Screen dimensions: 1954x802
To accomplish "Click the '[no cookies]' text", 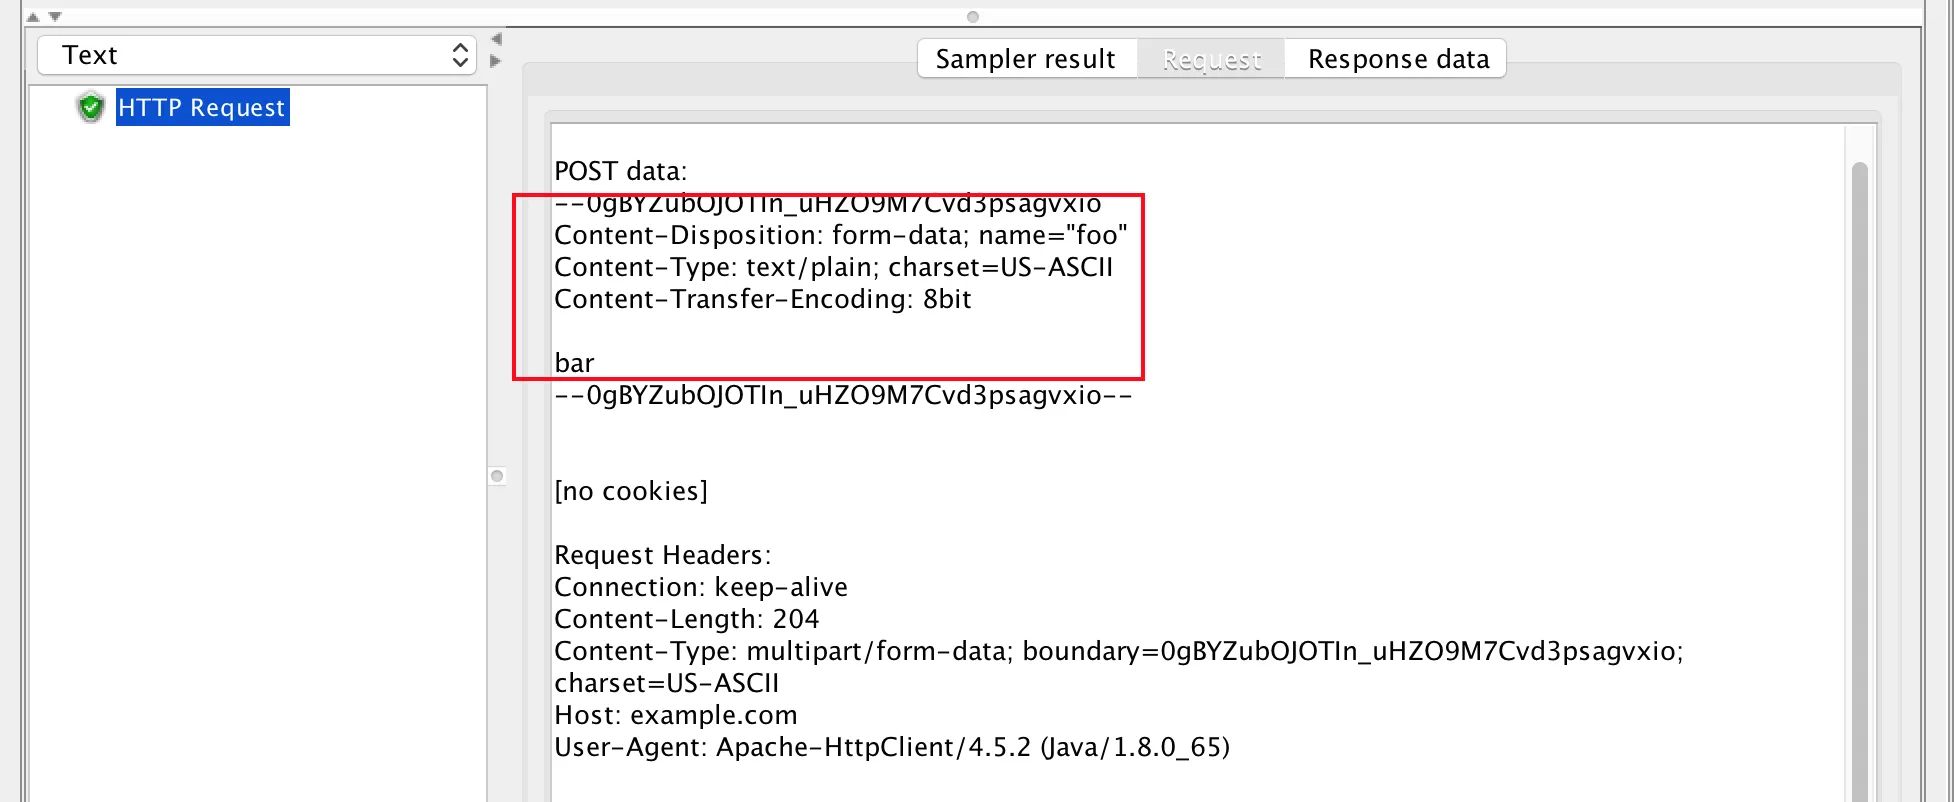I will click(630, 491).
